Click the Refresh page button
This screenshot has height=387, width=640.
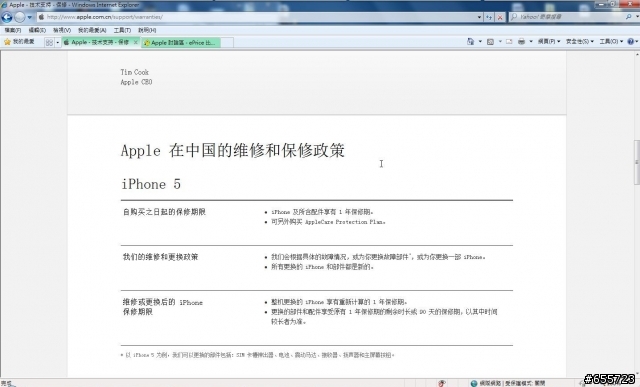[489, 17]
